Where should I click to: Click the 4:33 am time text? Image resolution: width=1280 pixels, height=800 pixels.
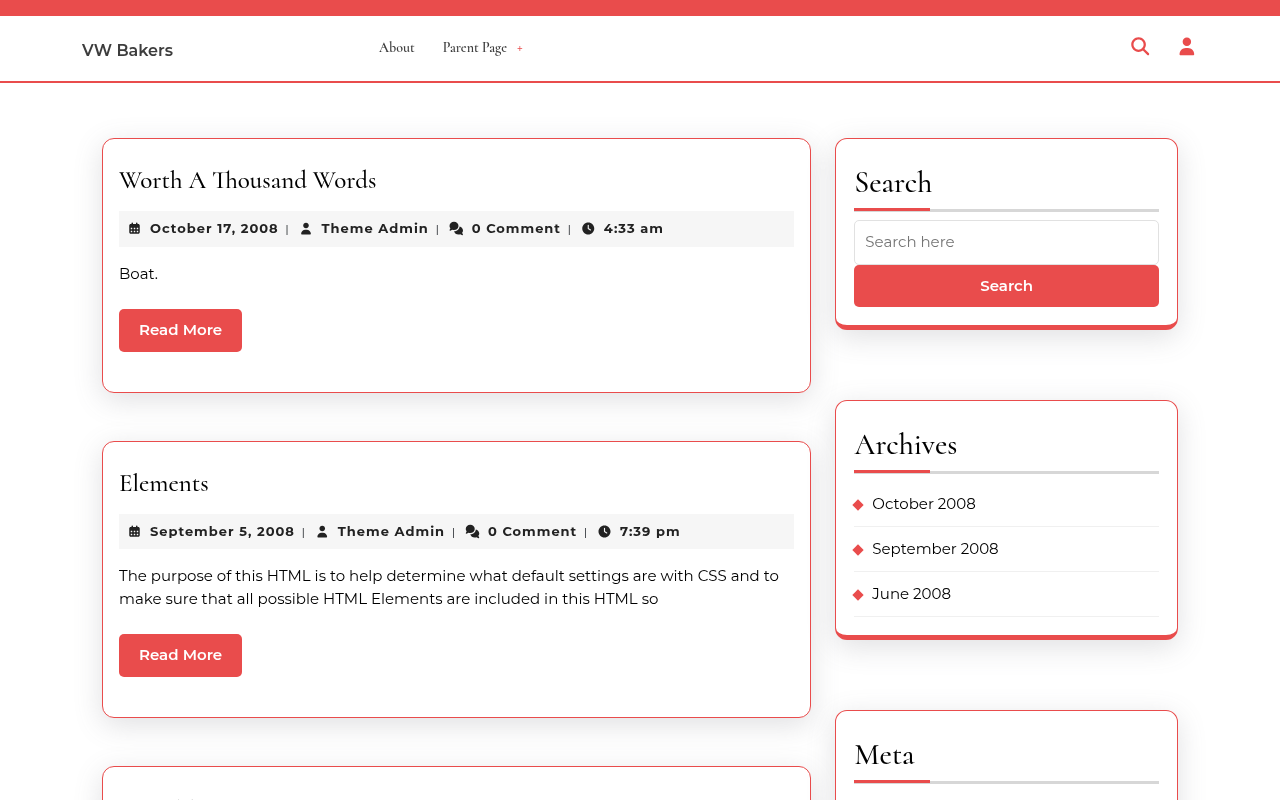tap(634, 229)
